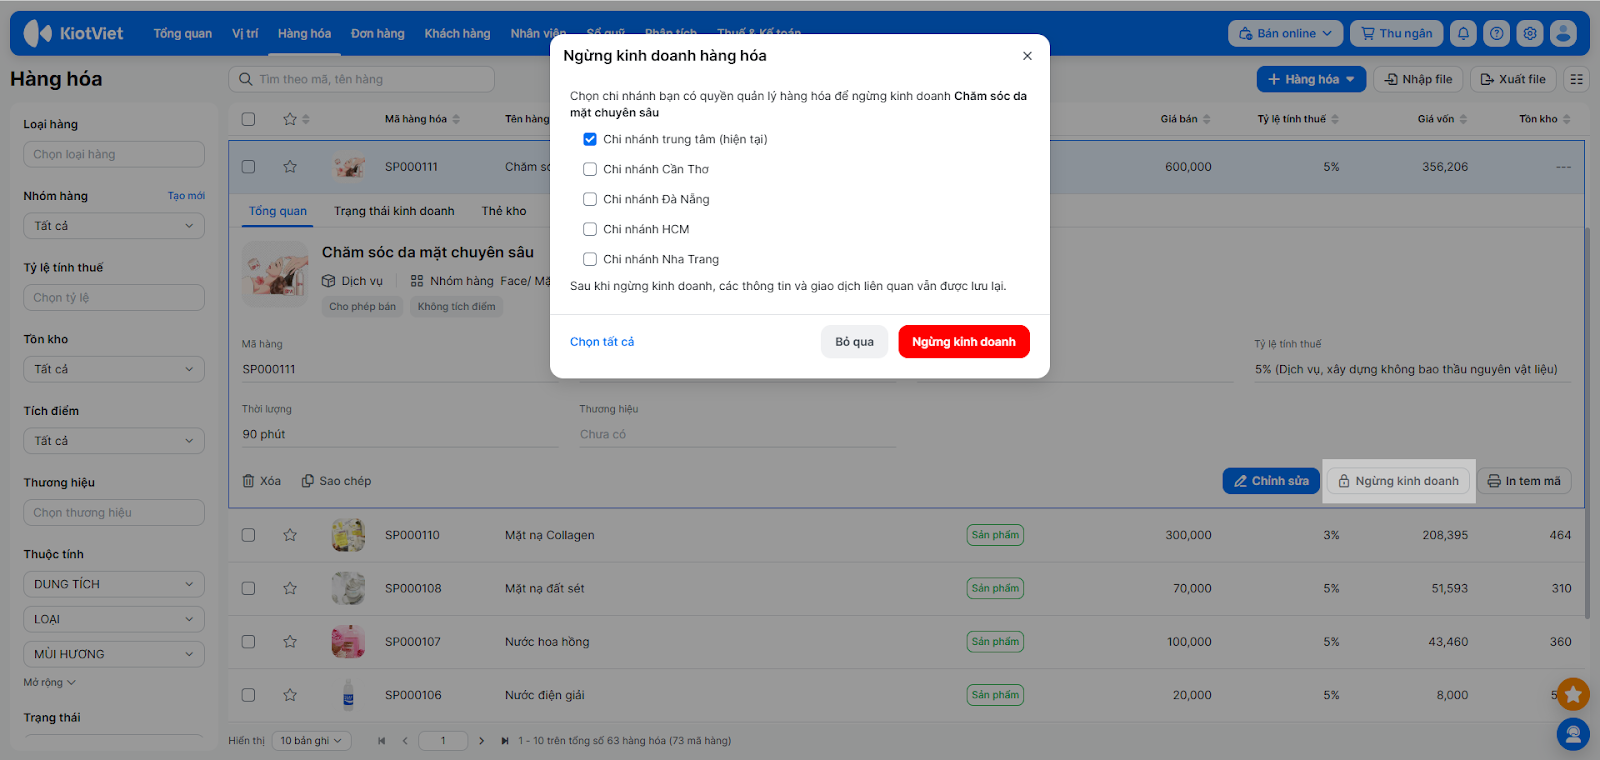1600x760 pixels.
Task: Click the Mặt nạ đất sét product thumbnail
Action: 348,588
